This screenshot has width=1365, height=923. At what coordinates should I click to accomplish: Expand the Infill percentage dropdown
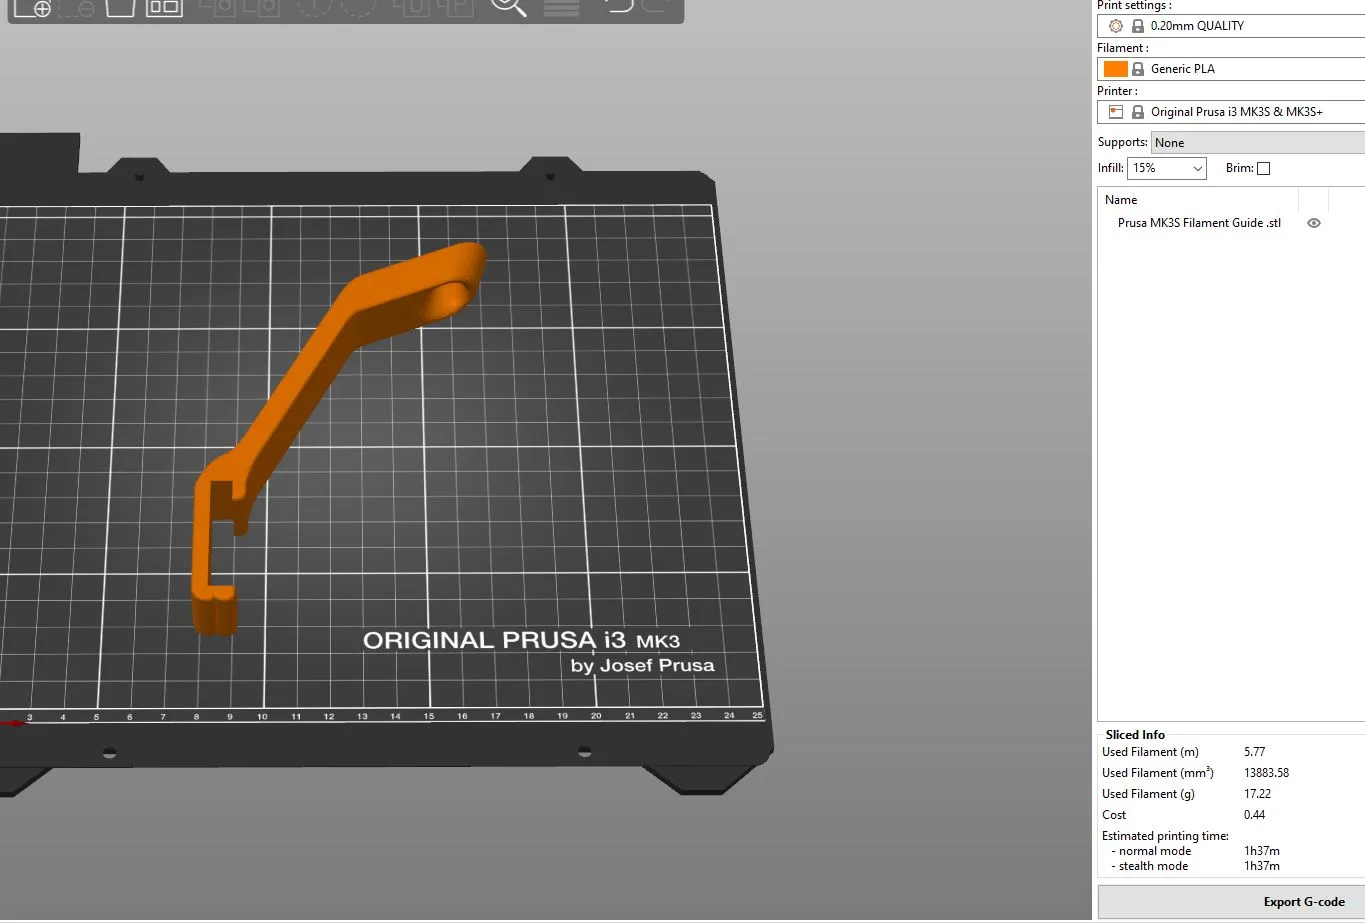(x=1196, y=168)
